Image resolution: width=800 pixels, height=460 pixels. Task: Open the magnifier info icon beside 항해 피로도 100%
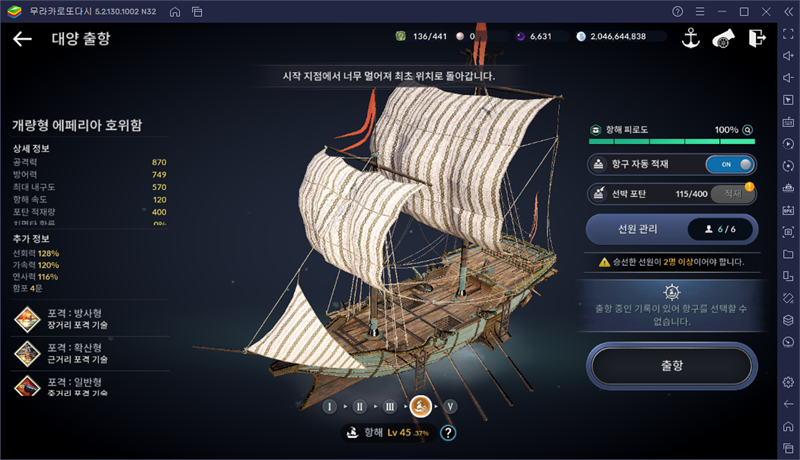747,130
